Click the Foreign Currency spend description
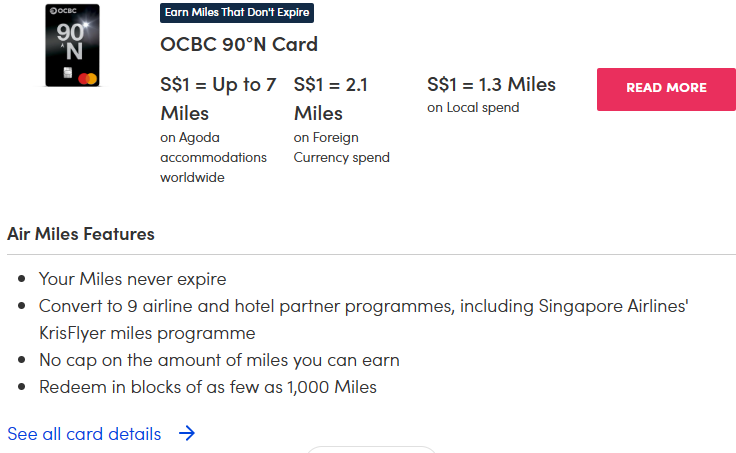The height and width of the screenshot is (453, 736). [341, 147]
